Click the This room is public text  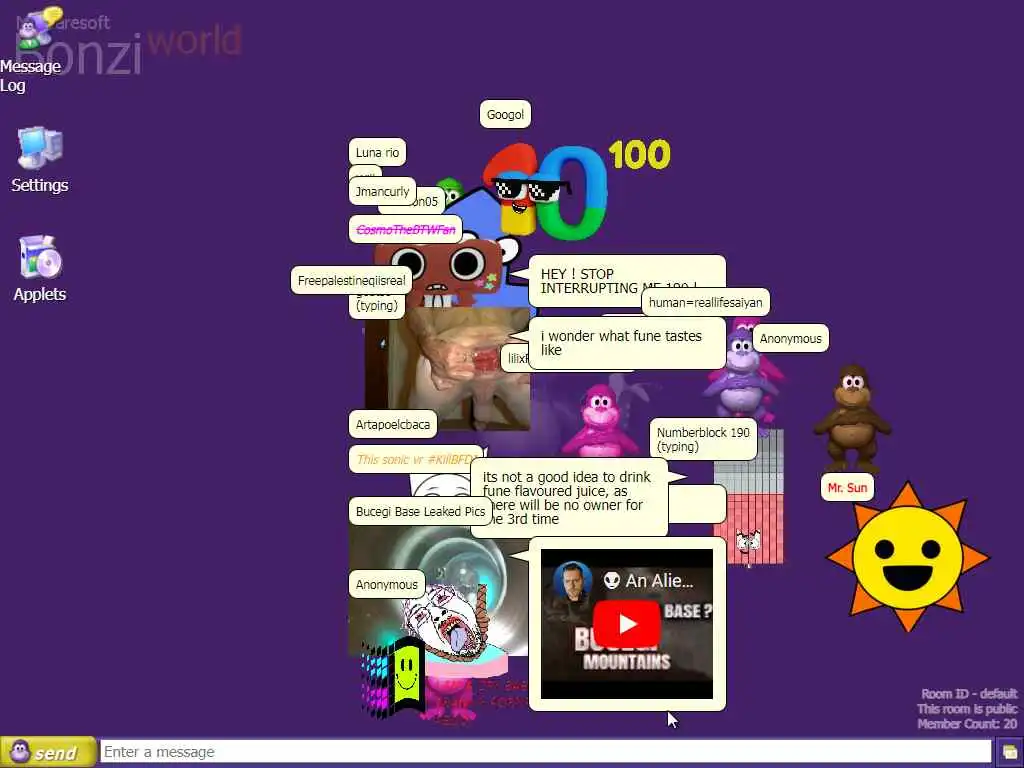pos(967,709)
